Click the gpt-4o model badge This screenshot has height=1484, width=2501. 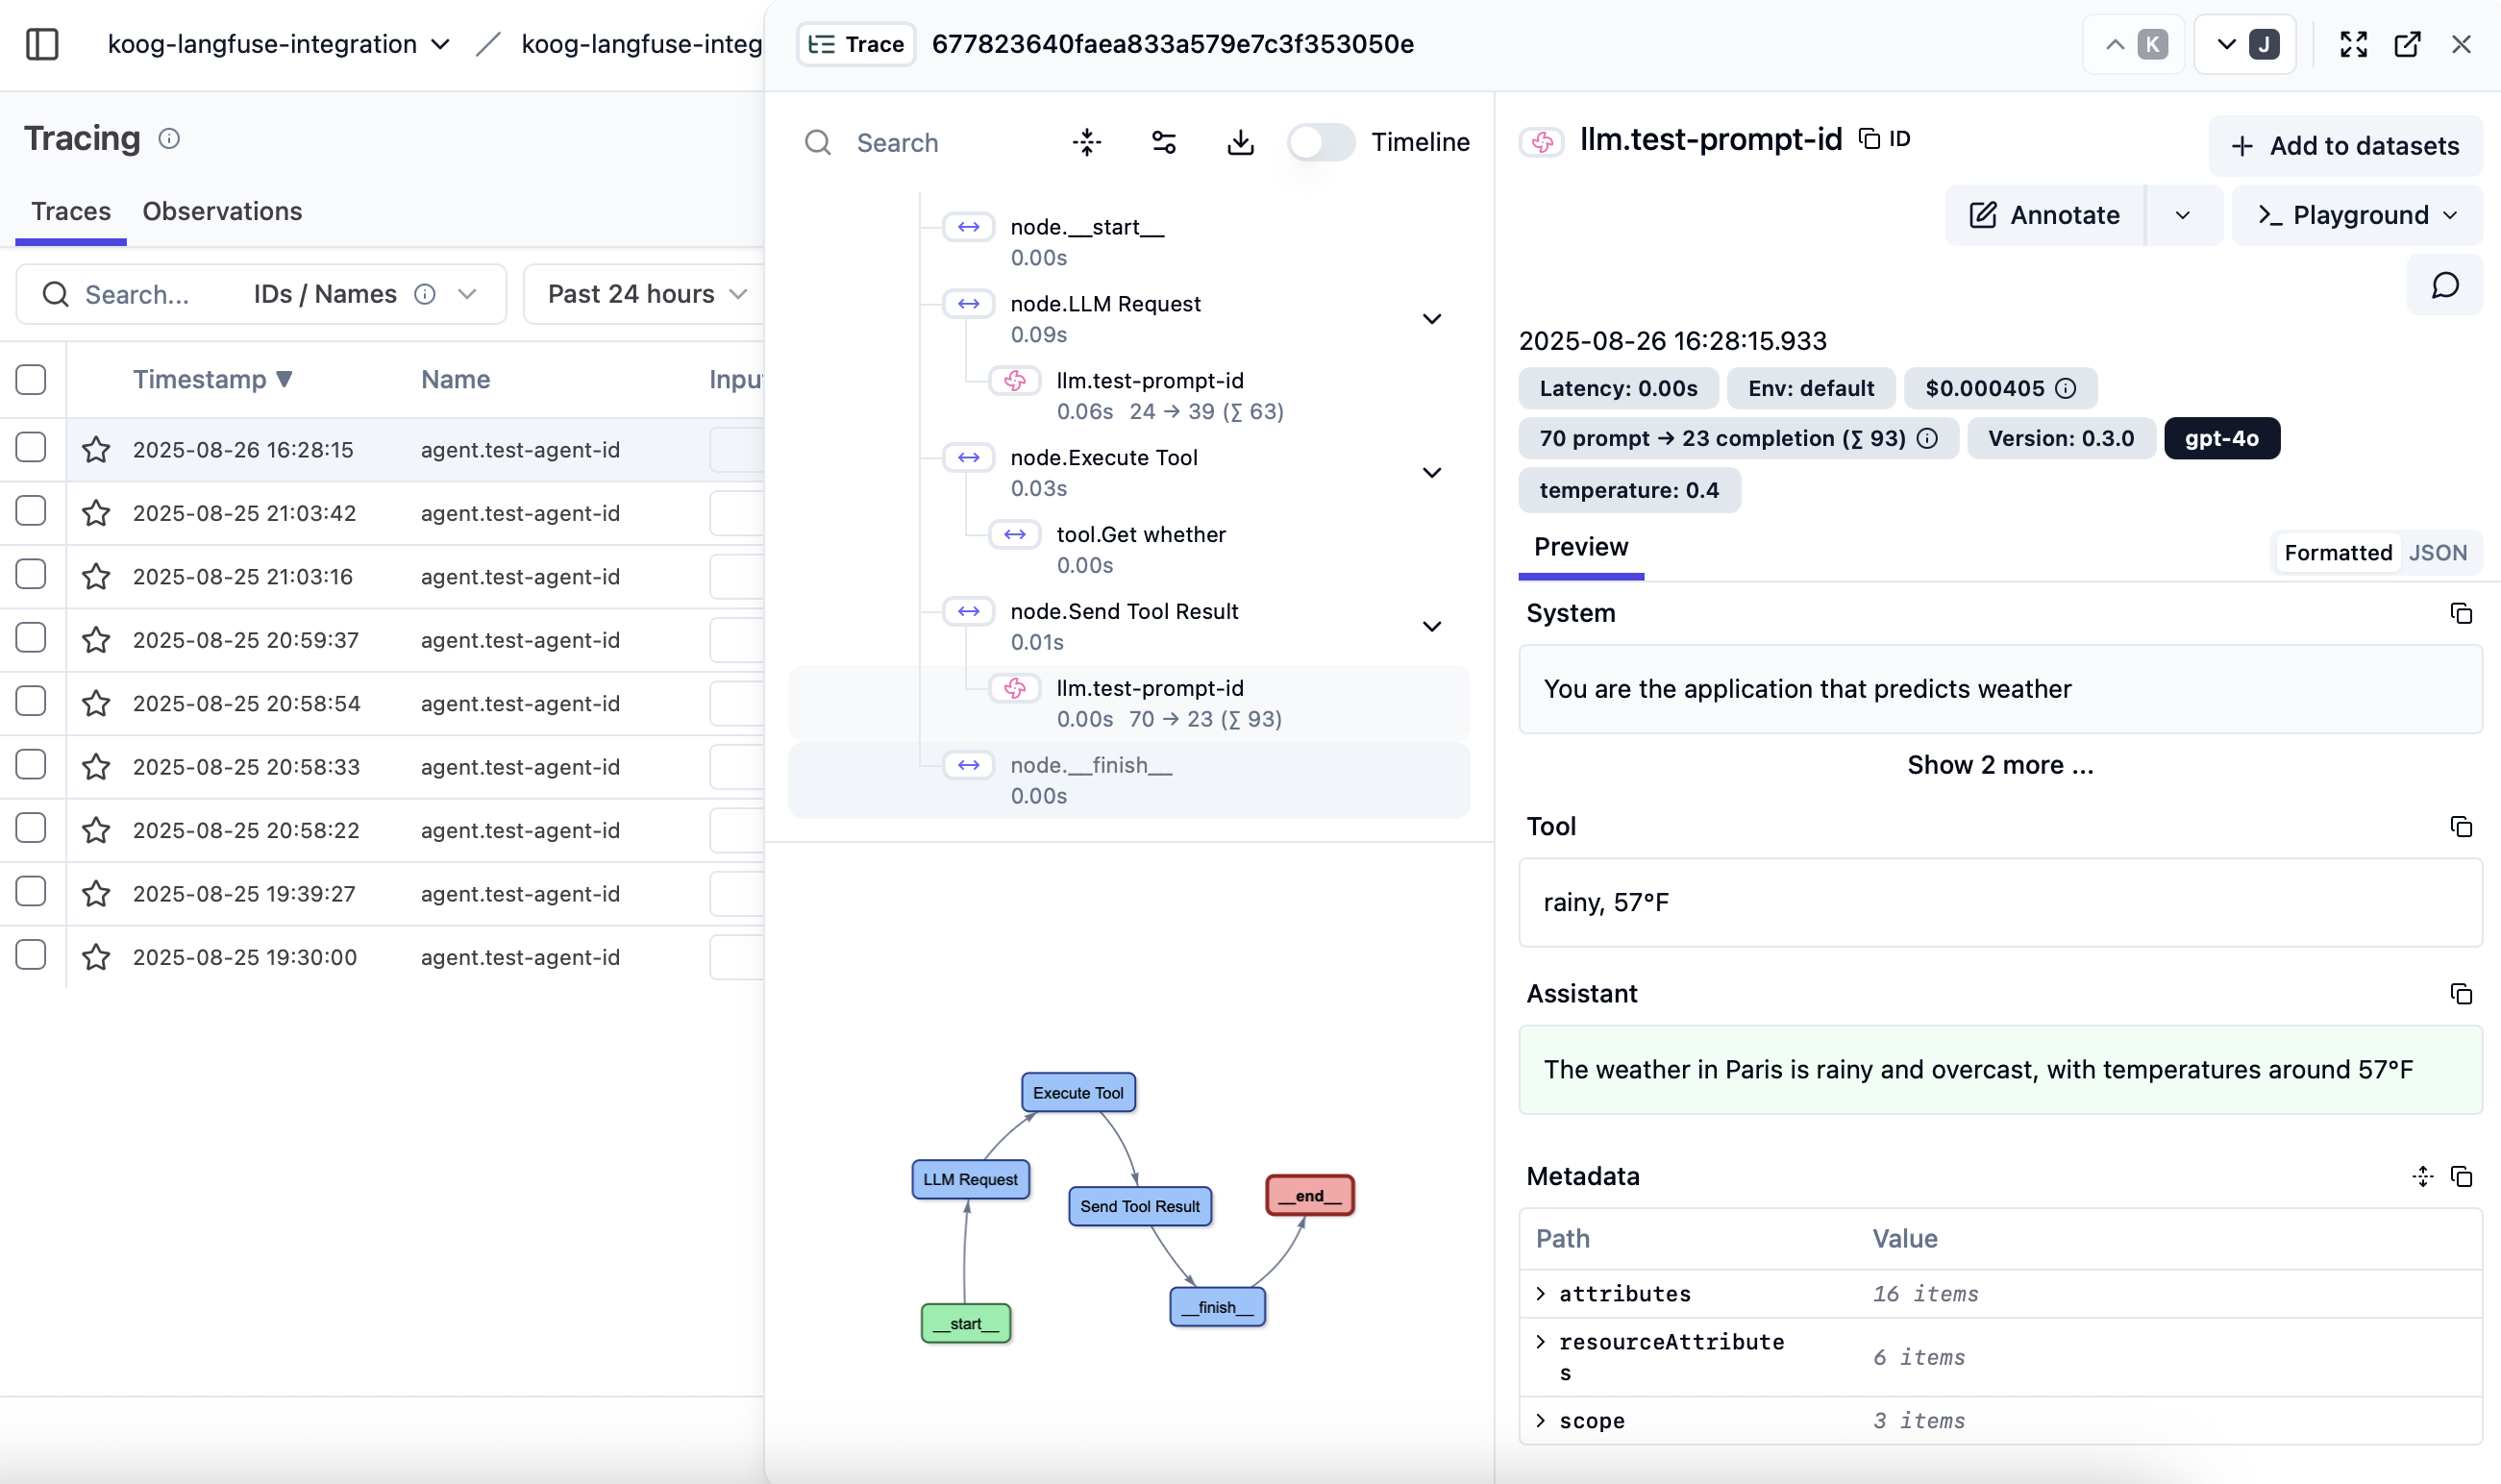click(2221, 438)
